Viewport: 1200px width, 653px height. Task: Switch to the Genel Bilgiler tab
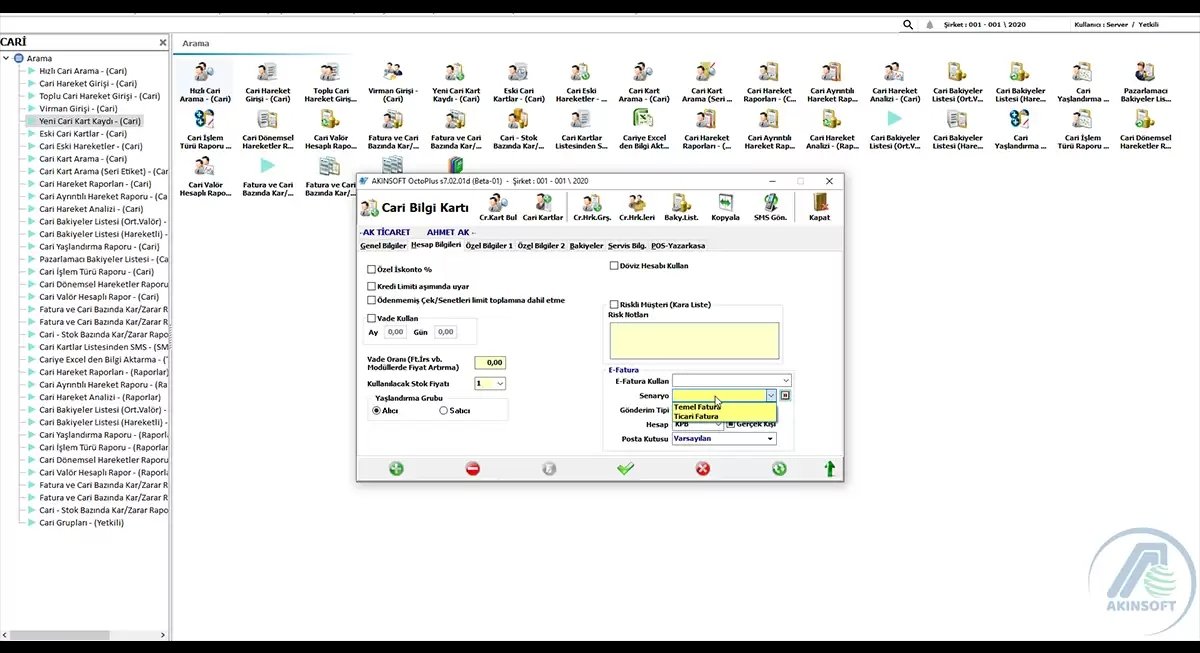point(383,245)
